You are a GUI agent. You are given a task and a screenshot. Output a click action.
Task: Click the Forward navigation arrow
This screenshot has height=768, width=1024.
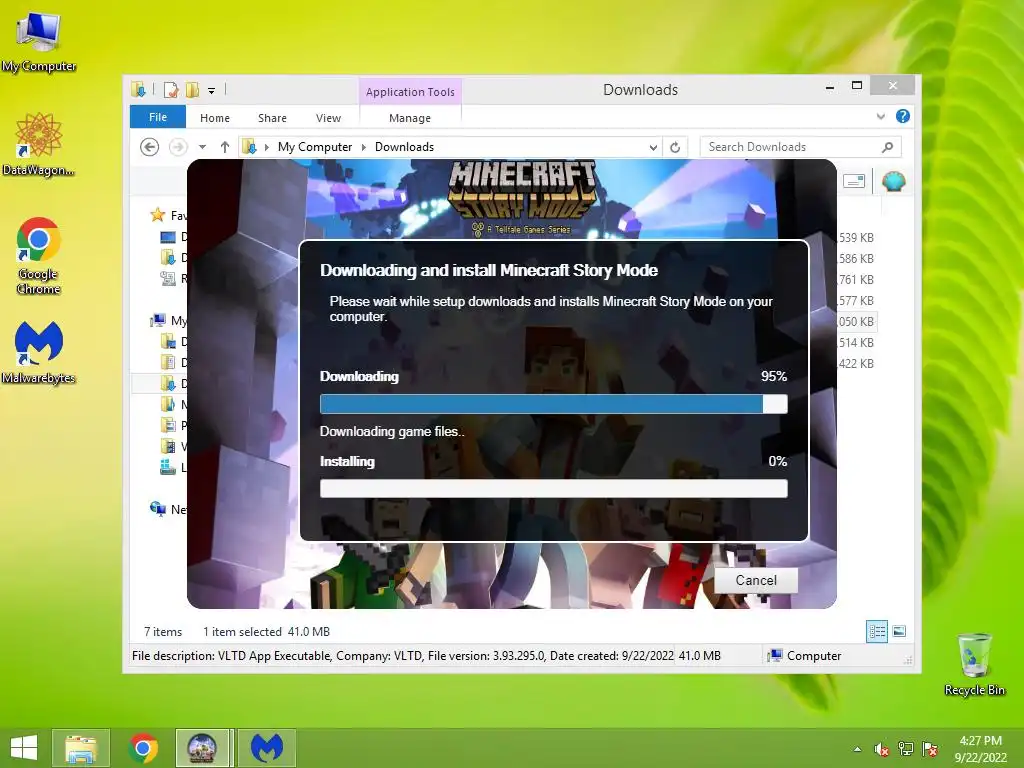click(x=178, y=147)
